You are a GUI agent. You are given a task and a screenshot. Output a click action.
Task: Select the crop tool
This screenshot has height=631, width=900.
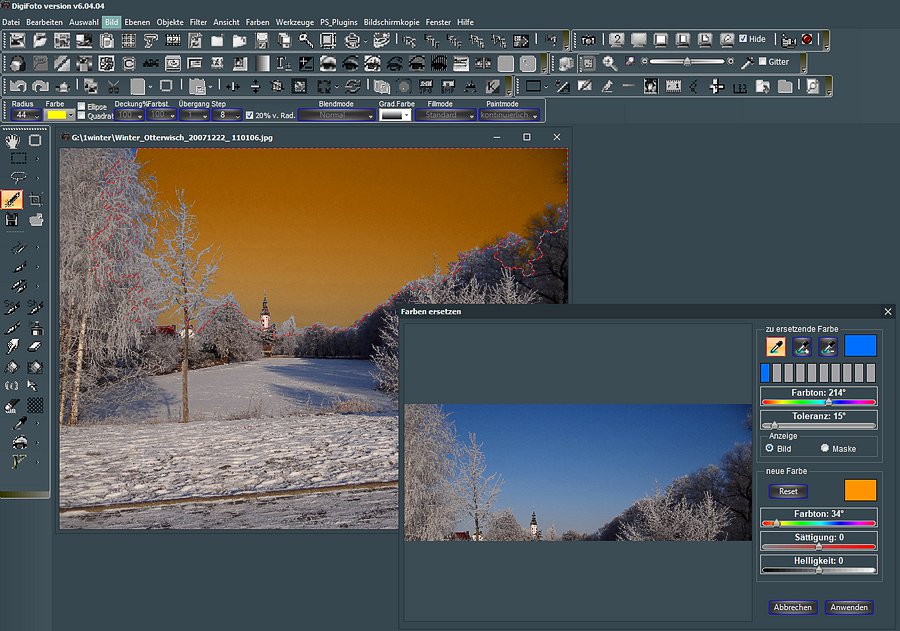pos(37,199)
